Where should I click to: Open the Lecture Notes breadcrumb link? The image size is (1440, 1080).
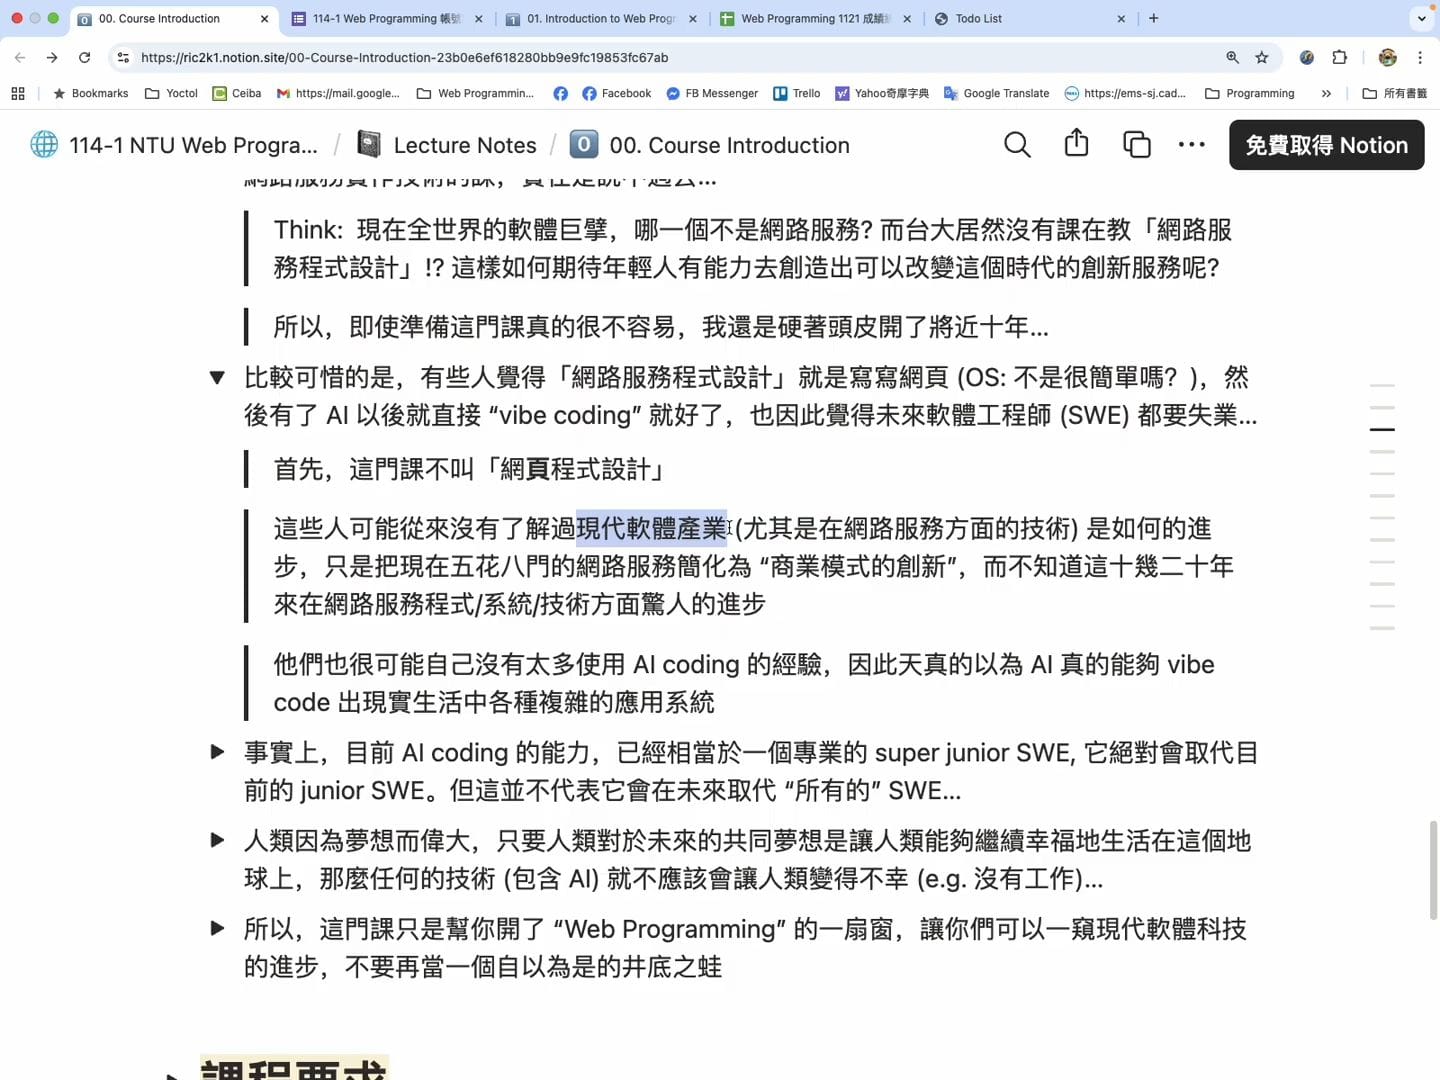point(464,144)
